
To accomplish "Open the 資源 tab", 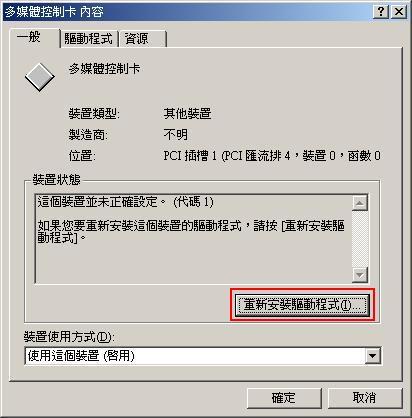I will (143, 39).
